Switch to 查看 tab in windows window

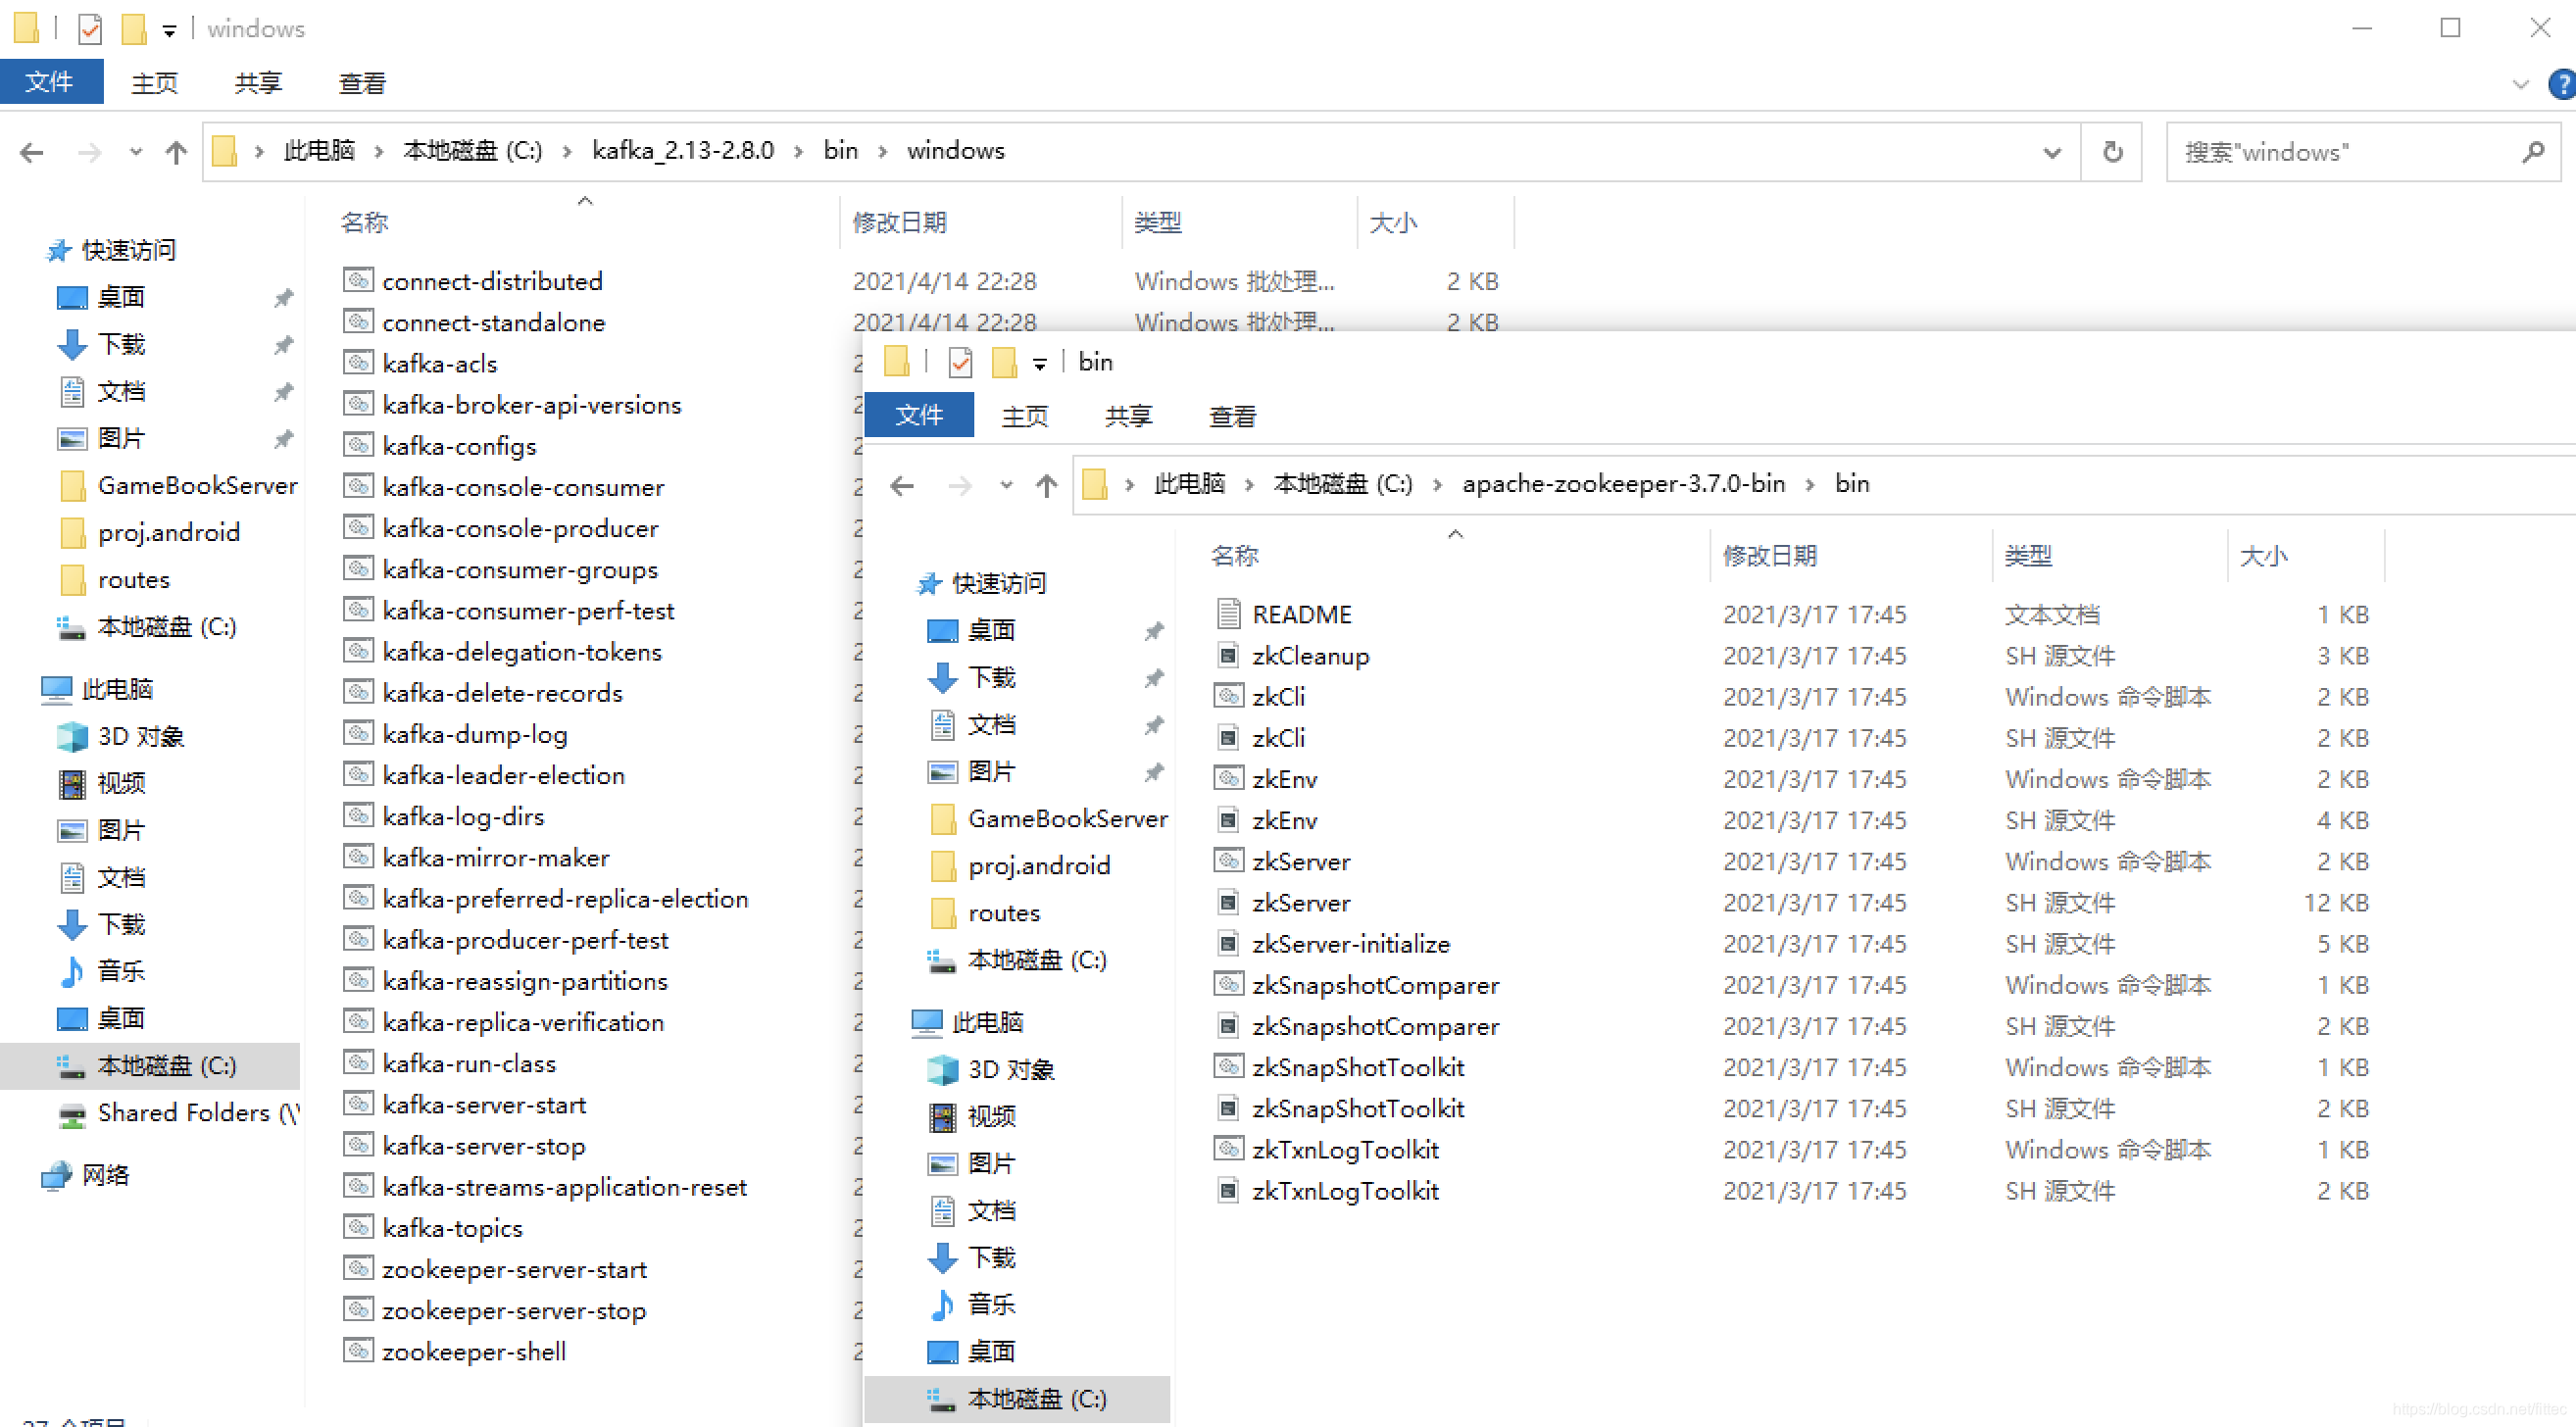click(362, 83)
